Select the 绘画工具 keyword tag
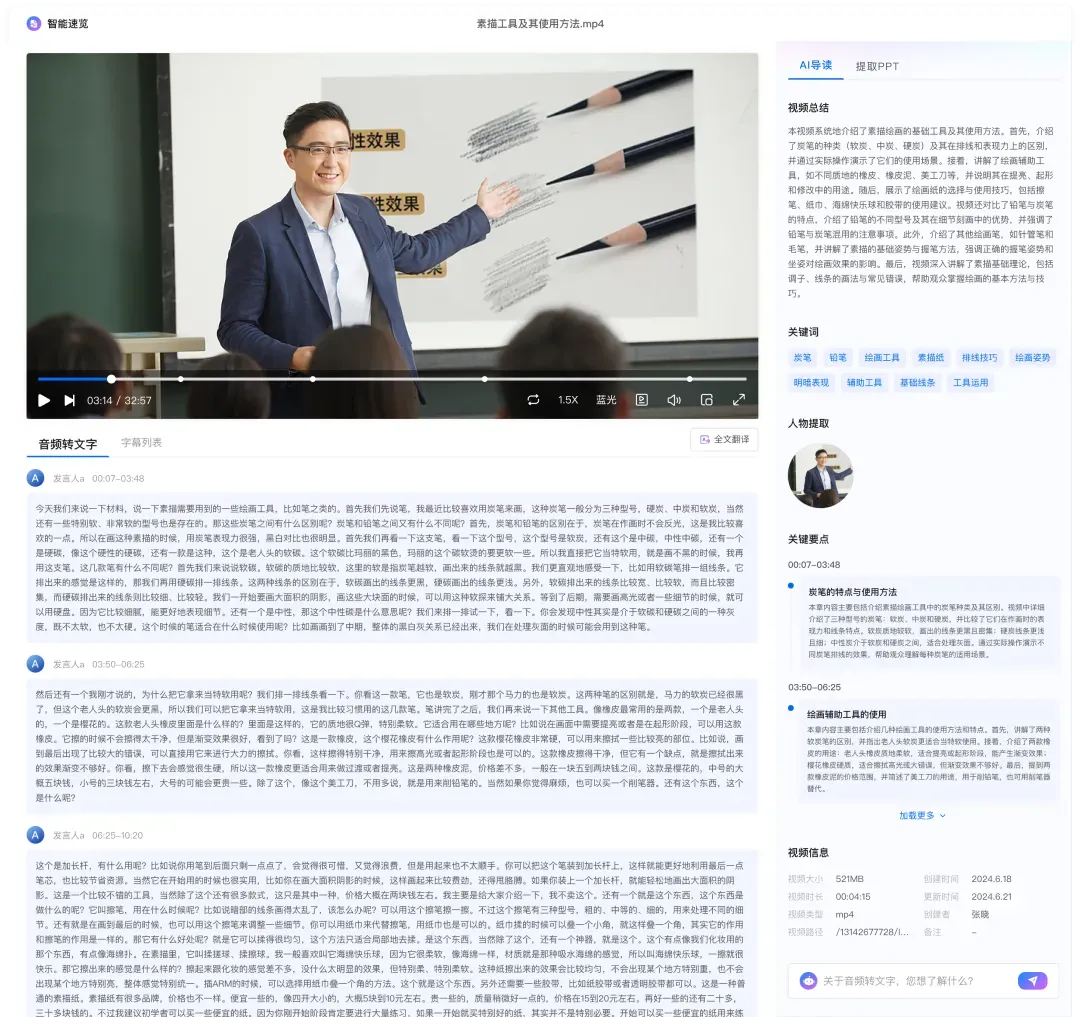This screenshot has width=1080, height=1017. tap(882, 357)
